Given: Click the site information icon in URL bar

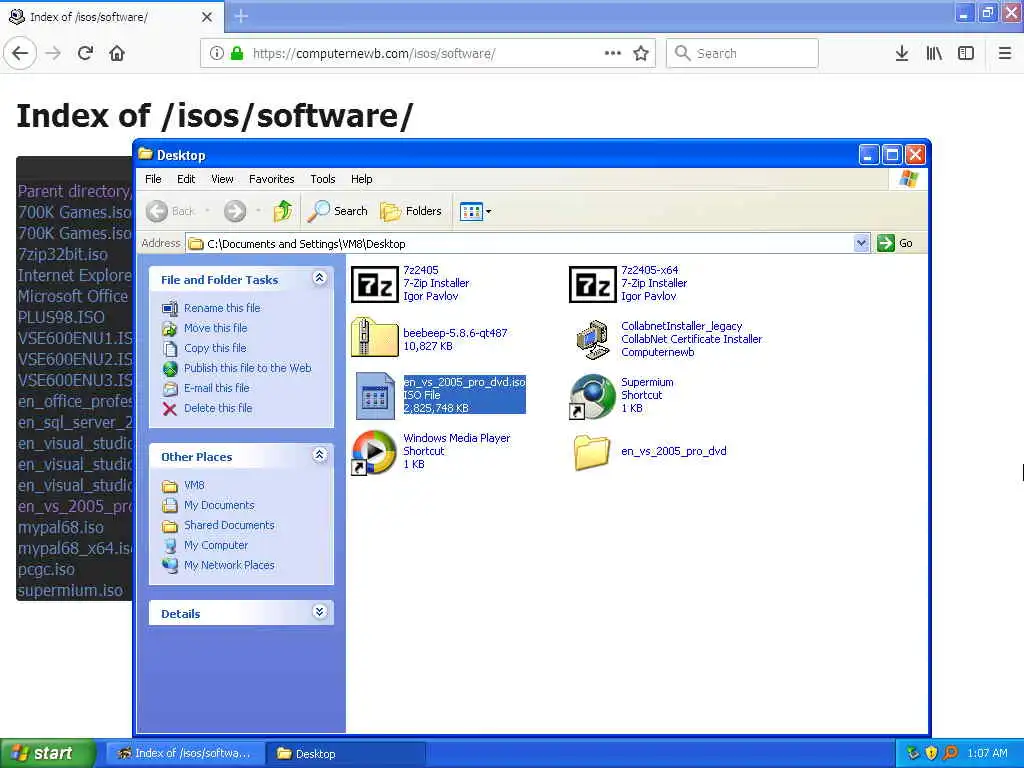Looking at the screenshot, I should (216, 53).
